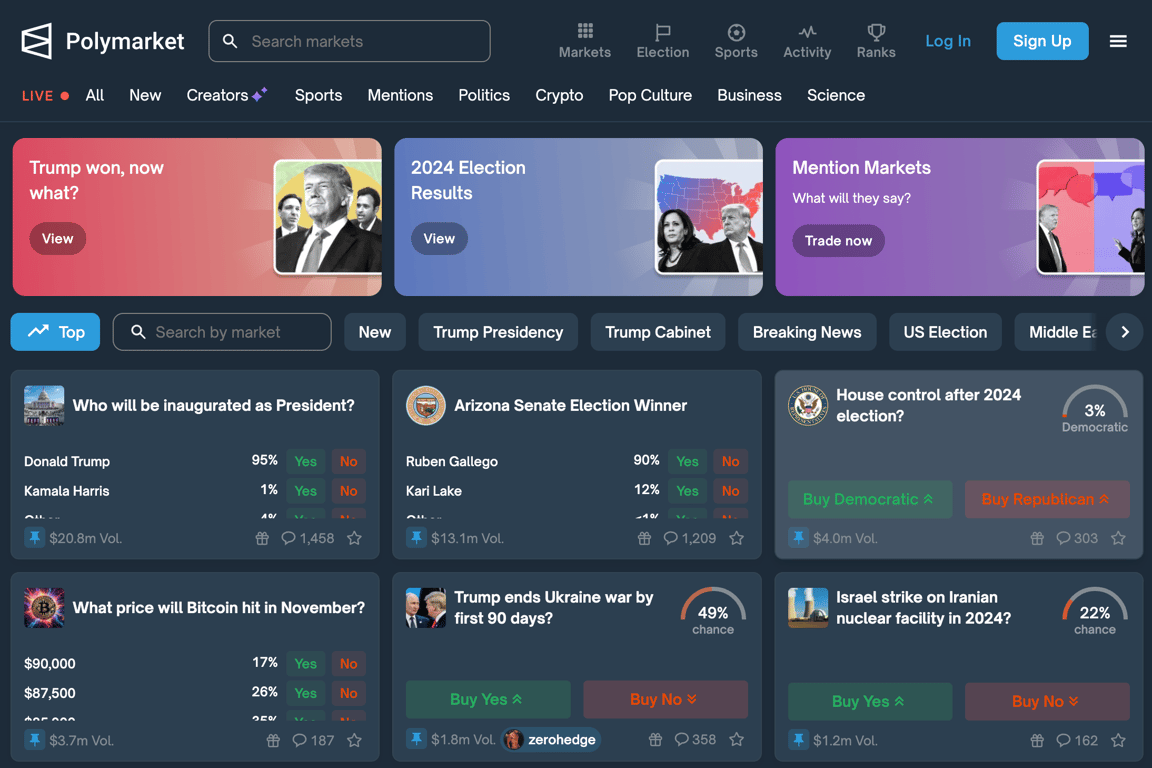This screenshot has width=1152, height=768.
Task: Open the Polymarket logo home link
Action: (x=103, y=41)
